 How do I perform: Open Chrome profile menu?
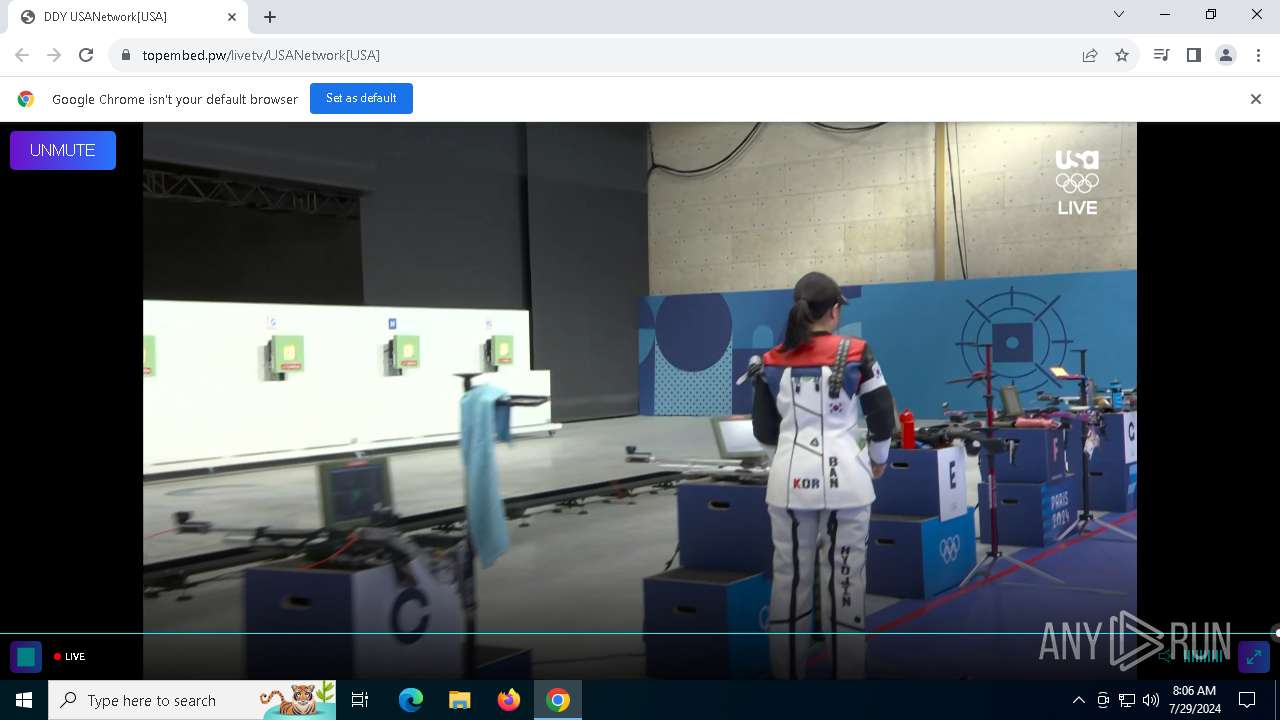(x=1226, y=55)
